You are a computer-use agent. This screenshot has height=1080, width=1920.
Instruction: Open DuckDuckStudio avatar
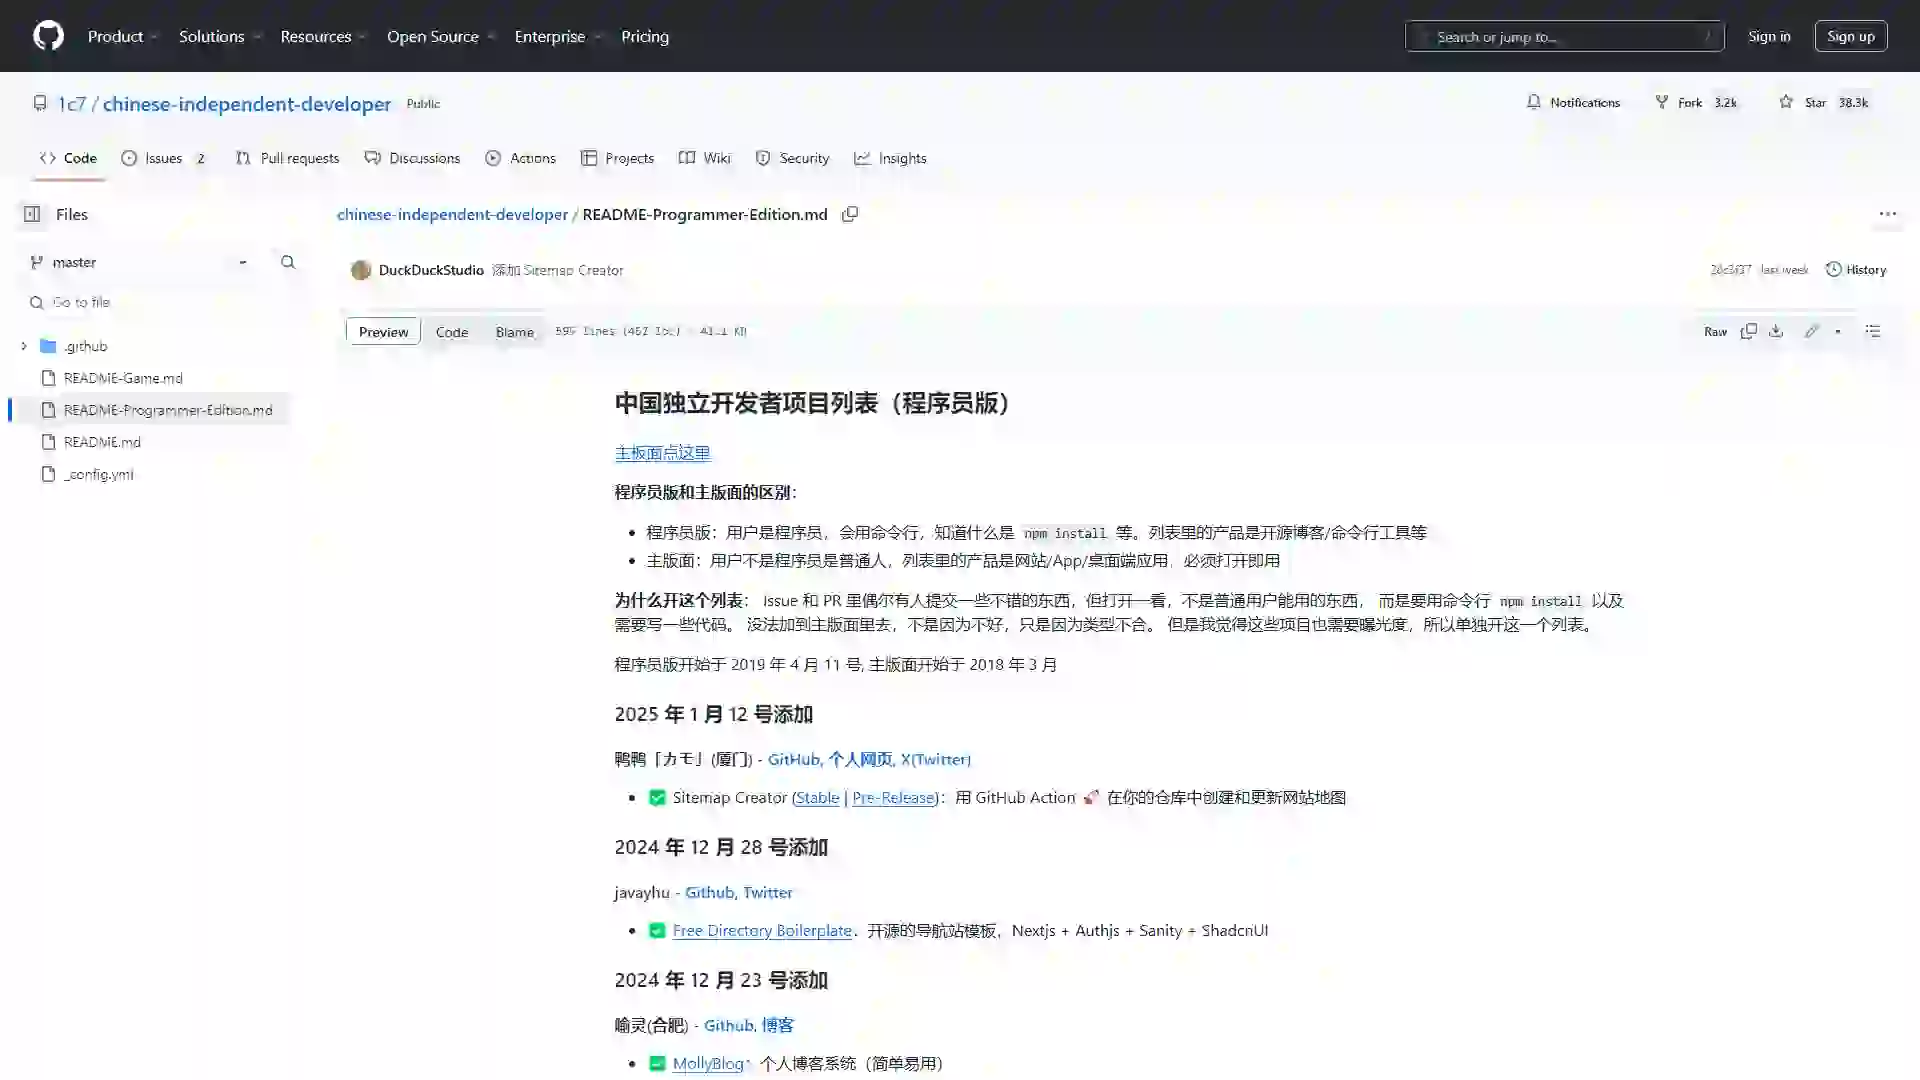coord(361,270)
